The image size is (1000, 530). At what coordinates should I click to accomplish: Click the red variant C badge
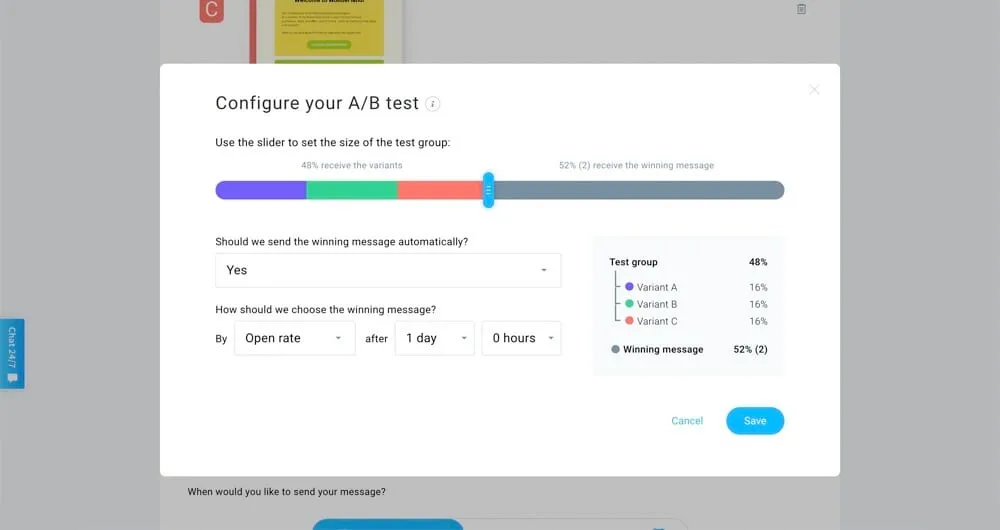coord(211,10)
